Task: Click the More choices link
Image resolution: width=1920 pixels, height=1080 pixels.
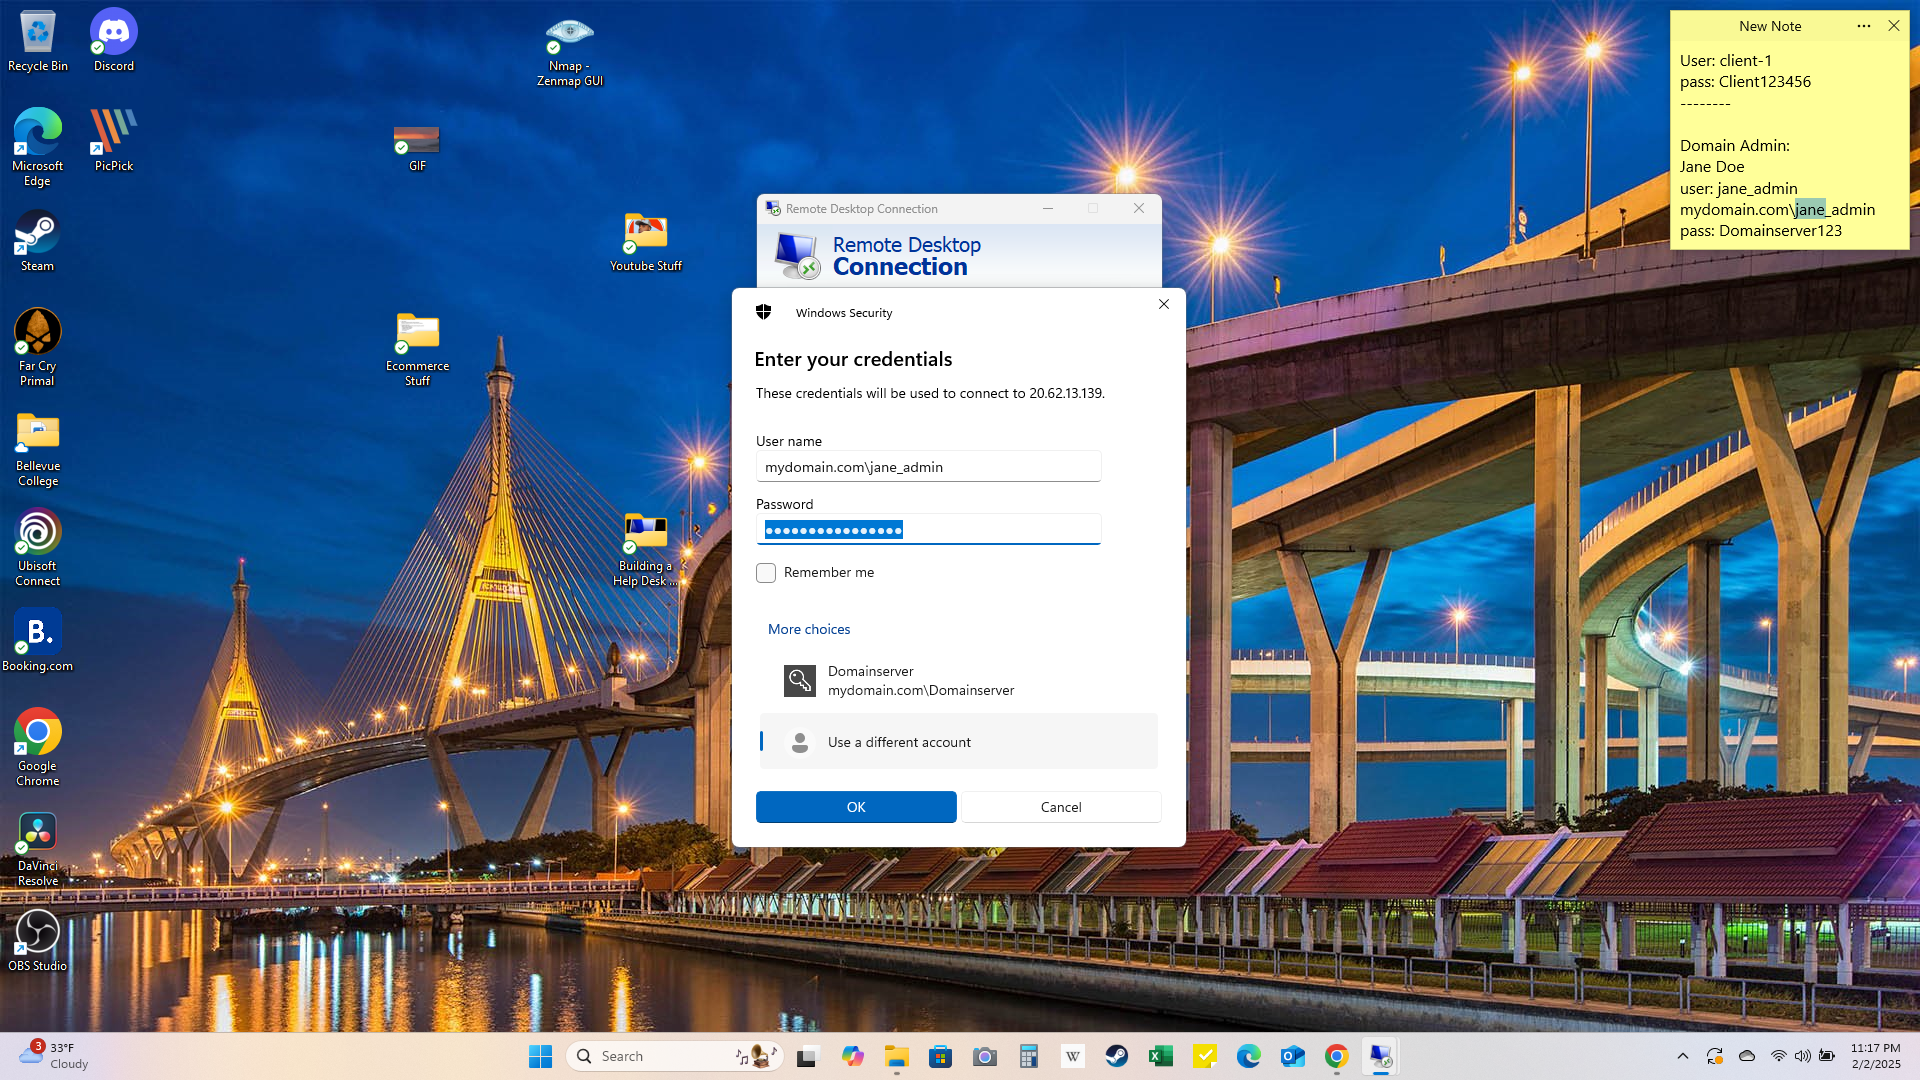Action: 809,629
